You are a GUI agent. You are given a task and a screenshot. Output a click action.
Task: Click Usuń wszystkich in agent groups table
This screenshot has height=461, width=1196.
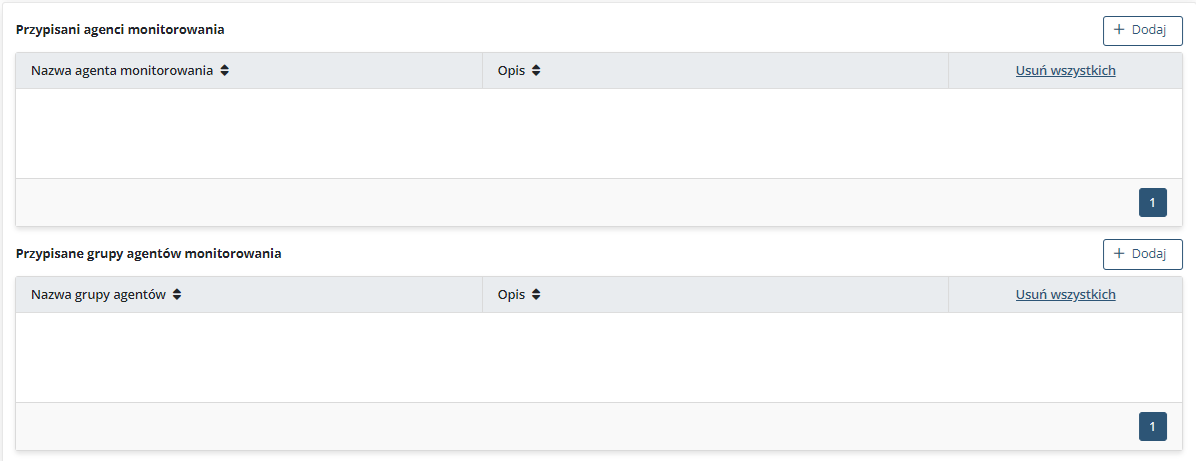click(x=1065, y=295)
